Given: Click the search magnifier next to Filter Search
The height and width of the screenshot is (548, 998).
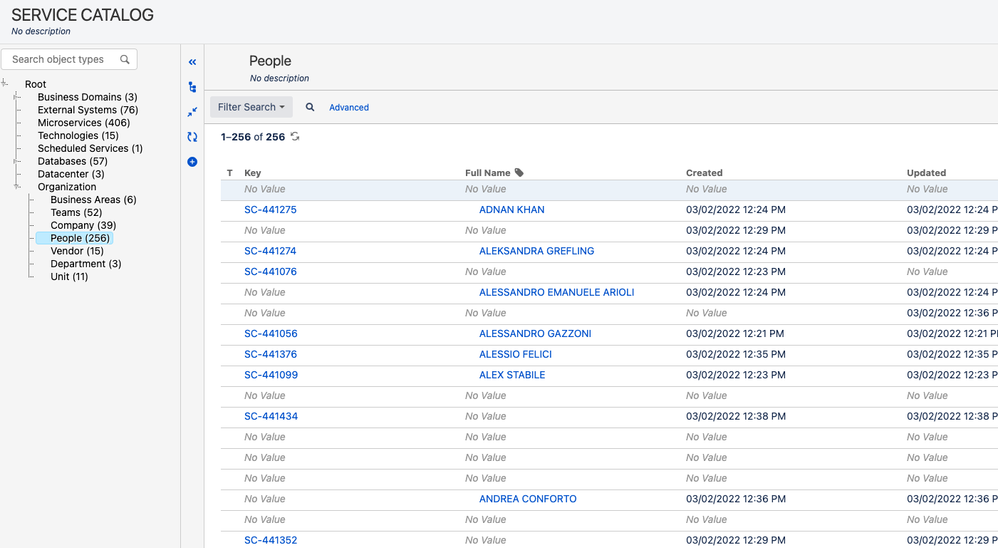Looking at the screenshot, I should 310,107.
